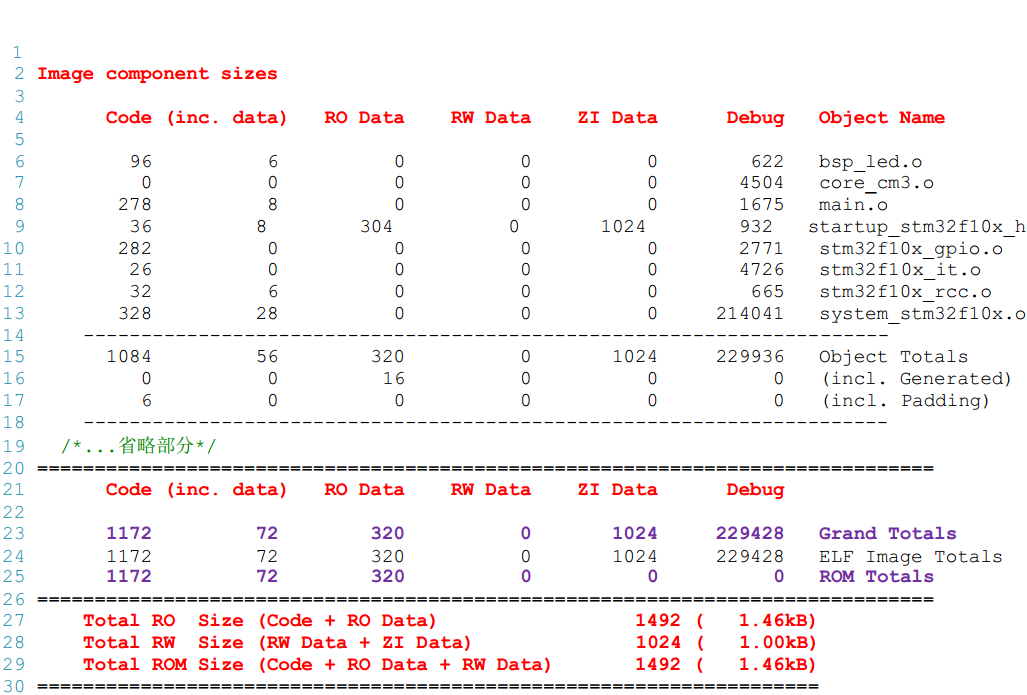Click the 'Debug' header on line 4
Viewport: 1027px width, 695px height.
755,118
